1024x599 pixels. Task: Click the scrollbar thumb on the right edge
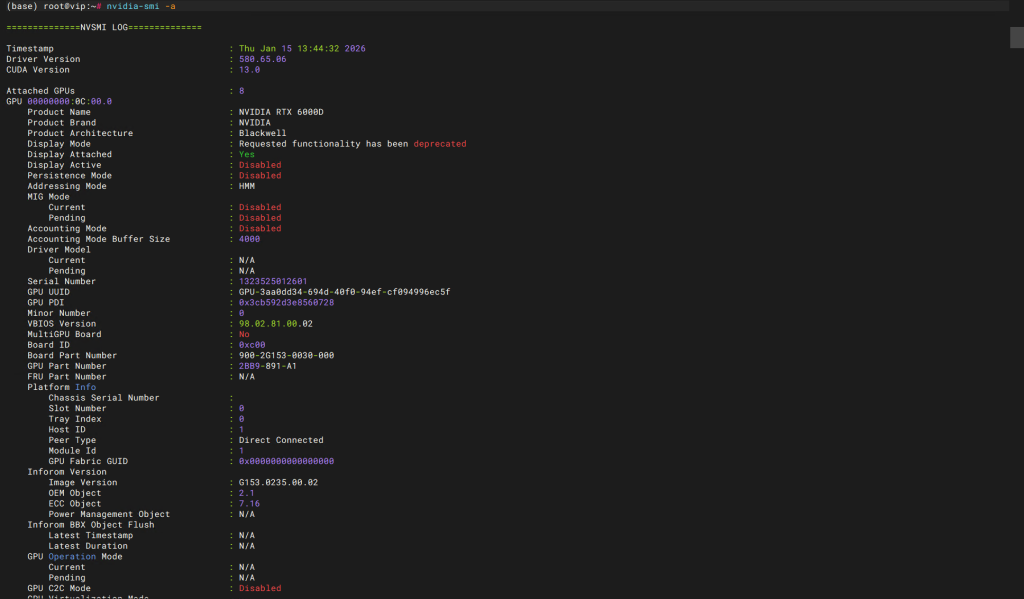(1016, 36)
